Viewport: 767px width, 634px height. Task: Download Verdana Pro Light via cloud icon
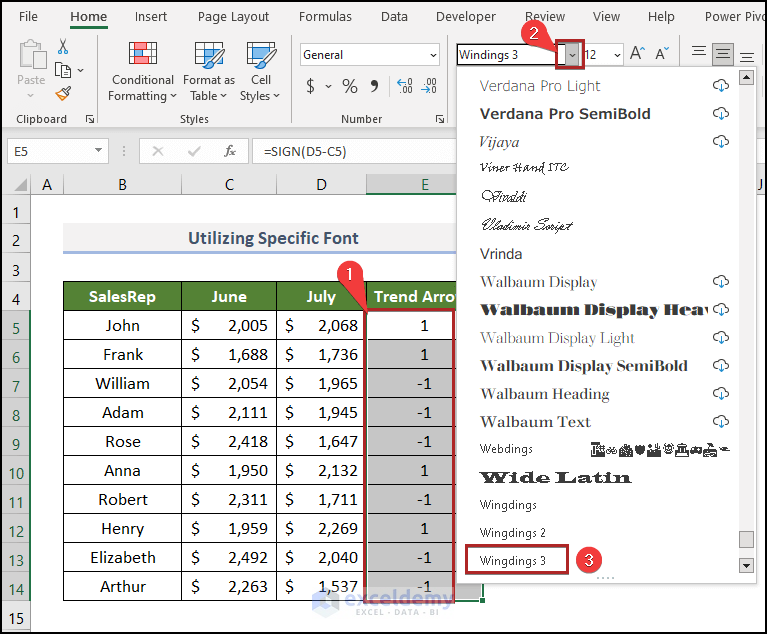(721, 86)
